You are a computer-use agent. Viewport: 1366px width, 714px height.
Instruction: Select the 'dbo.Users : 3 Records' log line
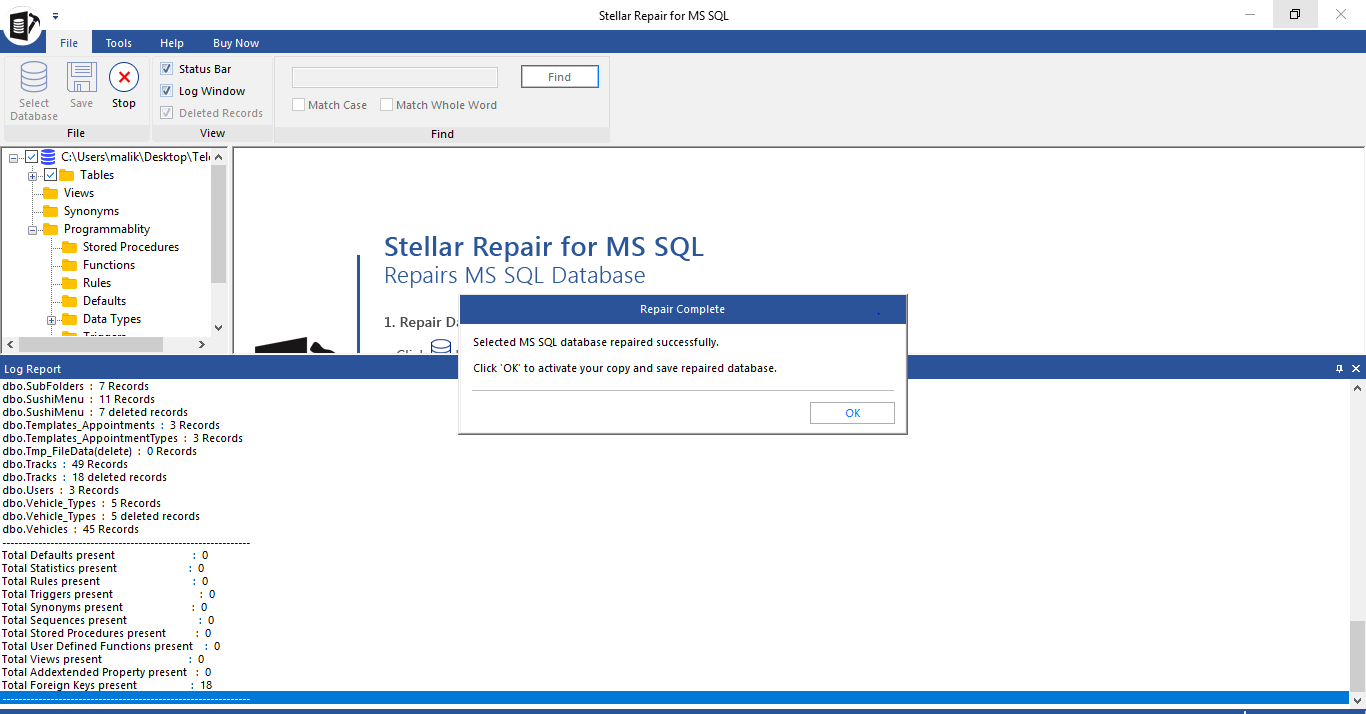pos(61,490)
